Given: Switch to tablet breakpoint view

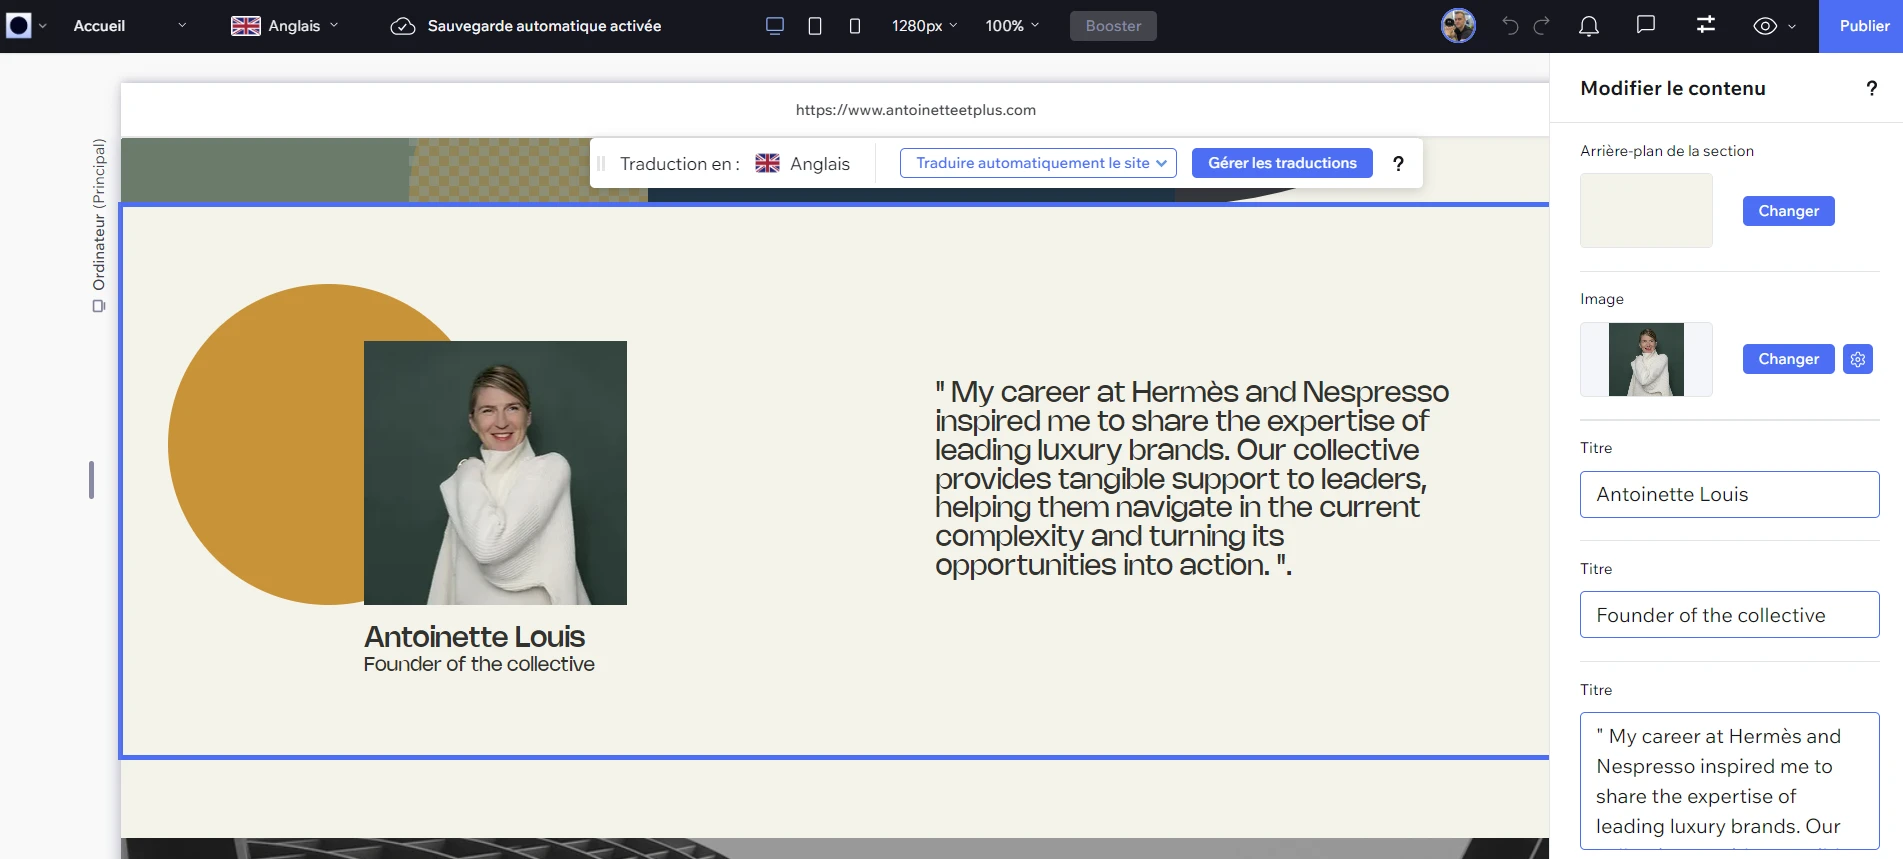Looking at the screenshot, I should tap(815, 26).
